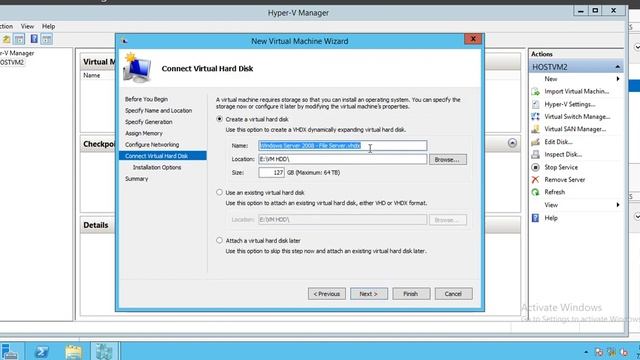Open File Explorer from the taskbar
This screenshot has width=640, height=360.
click(x=73, y=351)
